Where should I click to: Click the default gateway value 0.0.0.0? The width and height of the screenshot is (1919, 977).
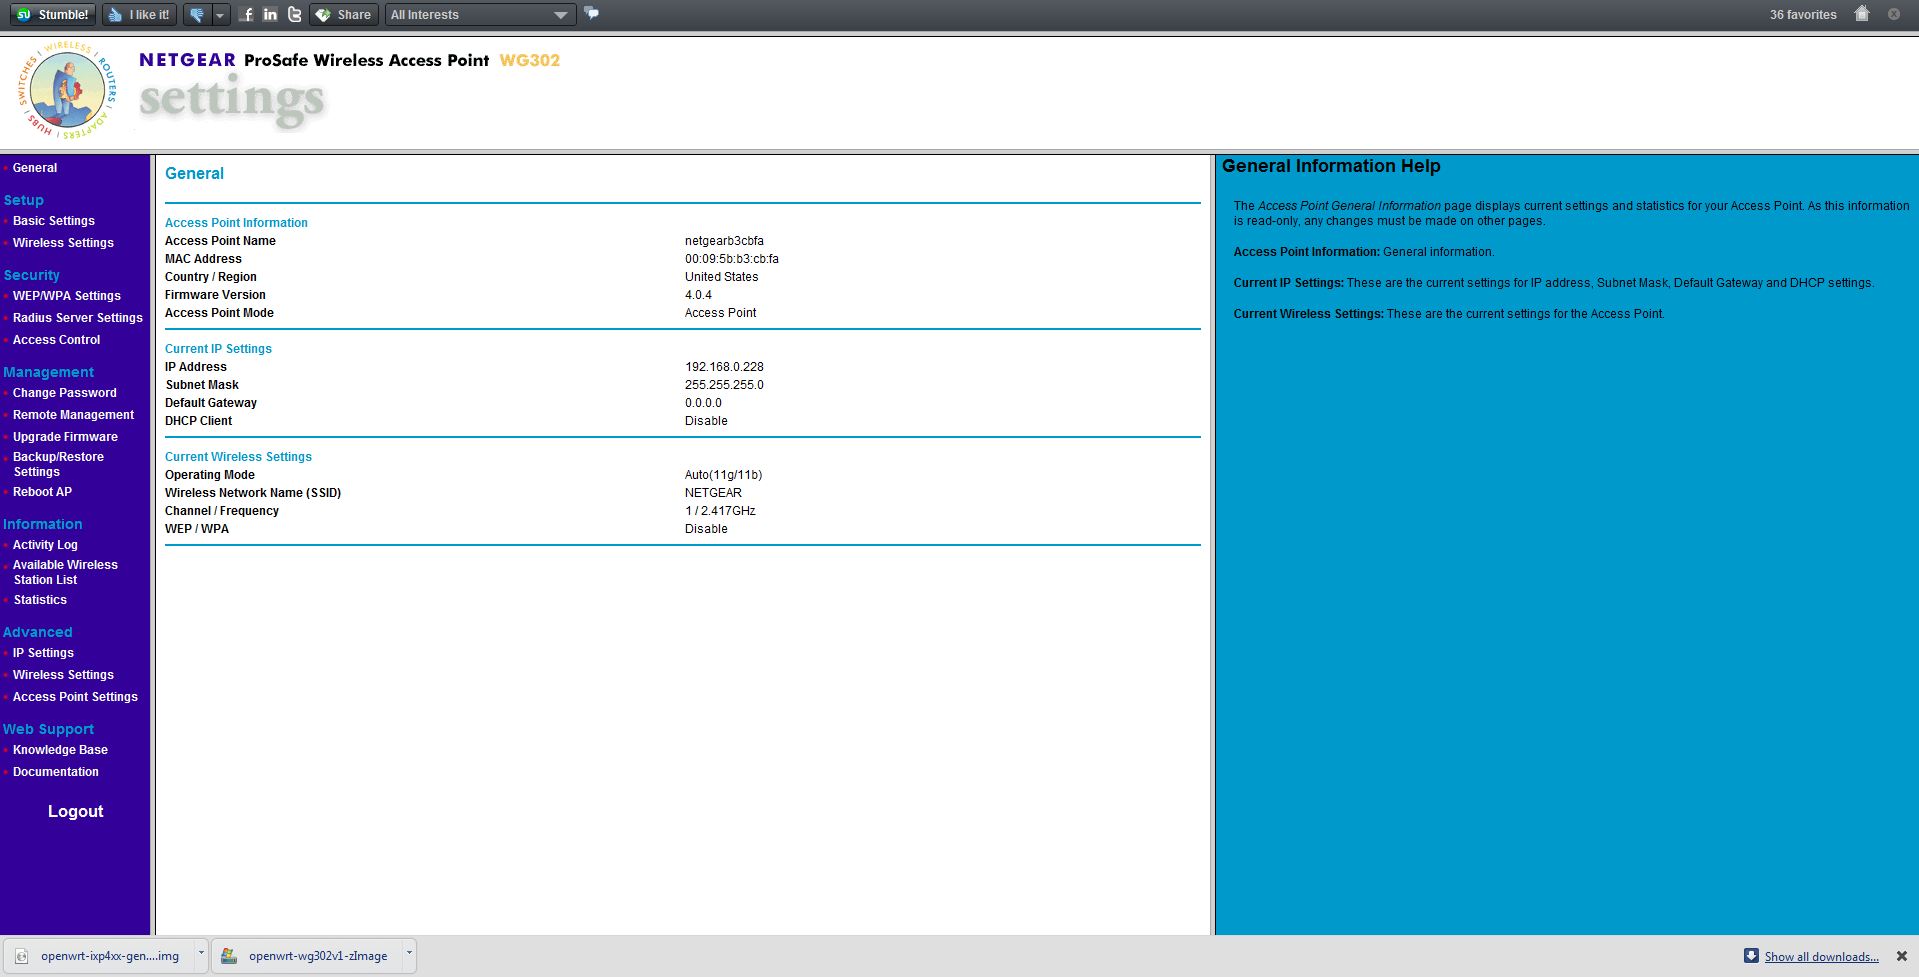coord(703,403)
